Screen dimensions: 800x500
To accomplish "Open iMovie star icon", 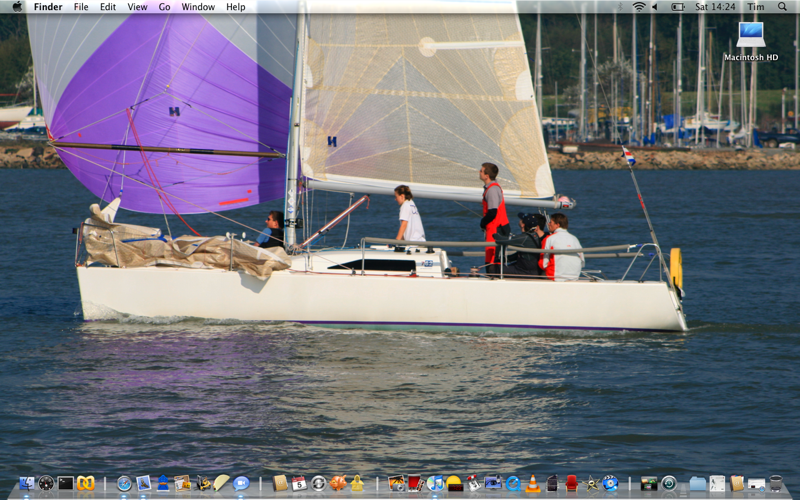I will [591, 483].
